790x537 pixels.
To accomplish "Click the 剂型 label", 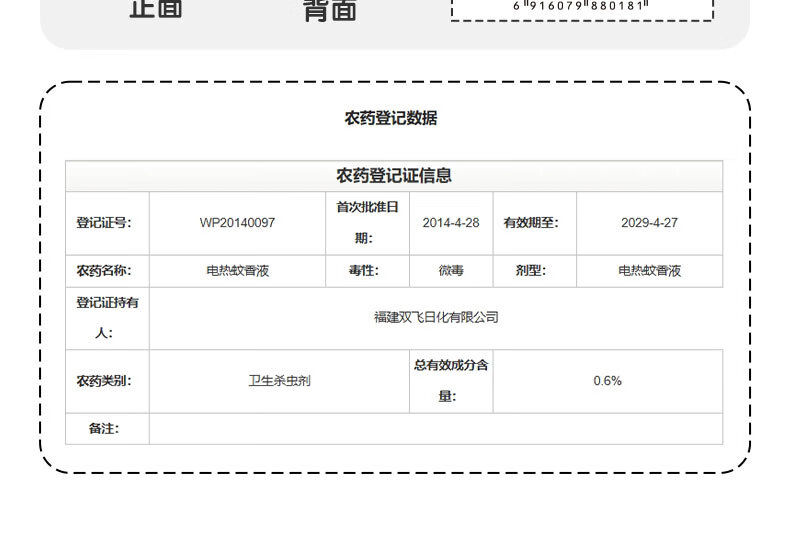I will 531,271.
